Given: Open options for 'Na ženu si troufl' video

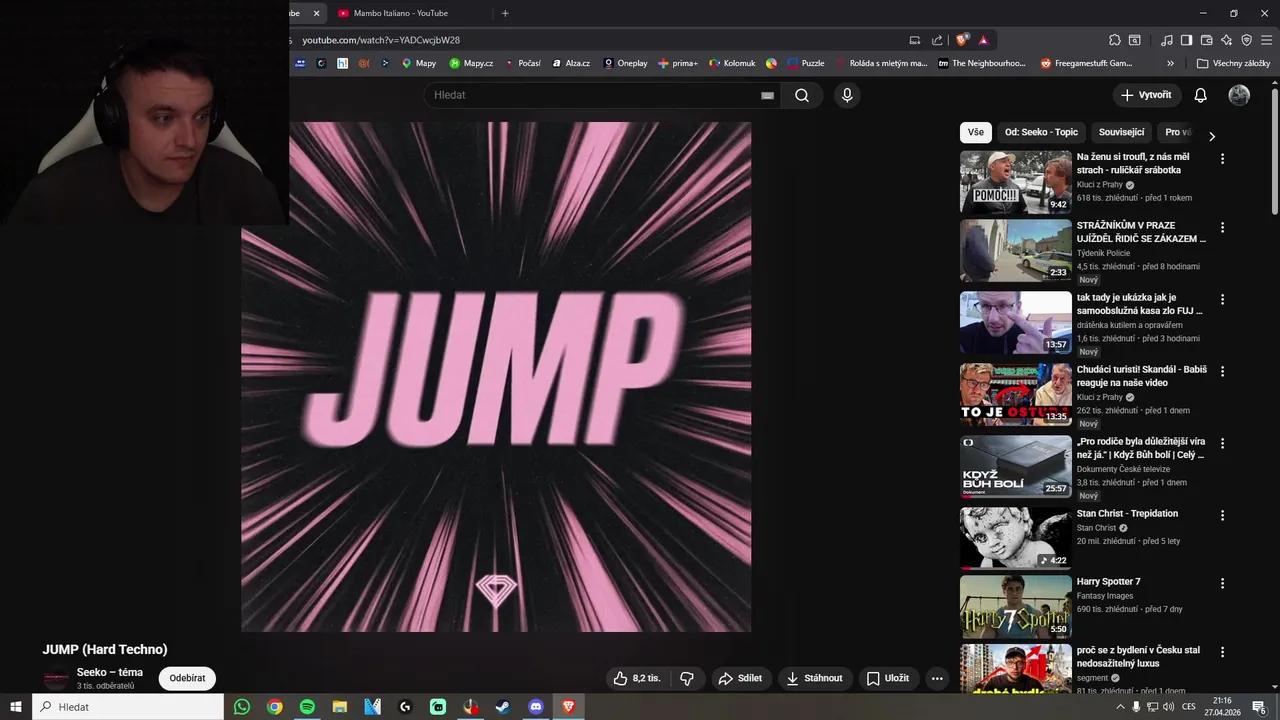Looking at the screenshot, I should (x=1222, y=158).
